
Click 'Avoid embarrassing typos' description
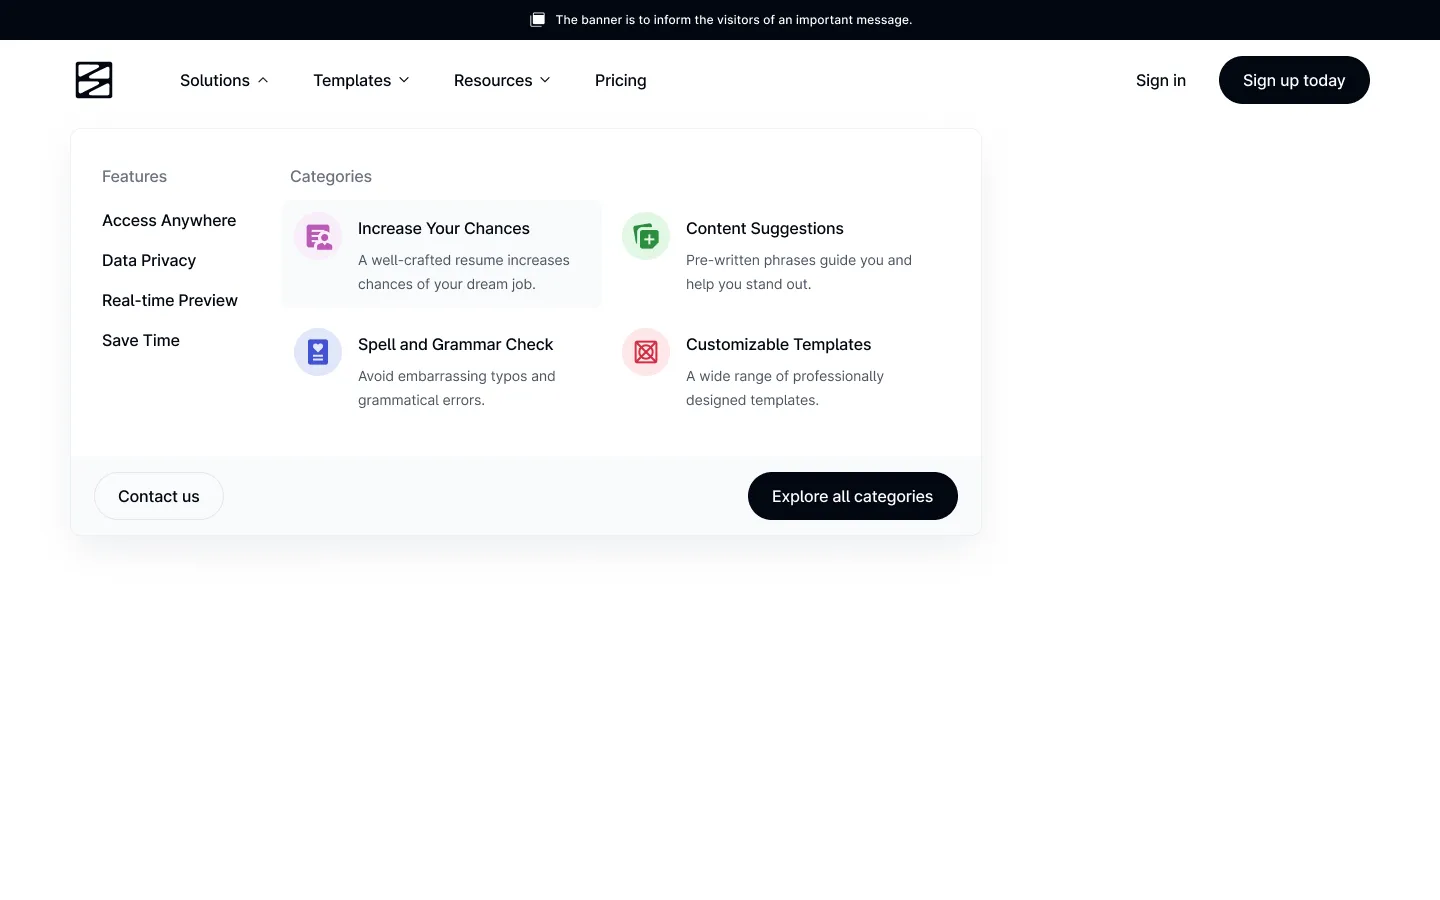457,388
